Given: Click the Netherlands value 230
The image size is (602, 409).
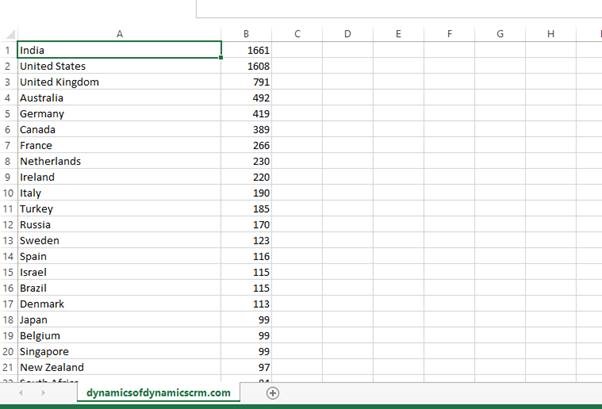Looking at the screenshot, I should click(x=246, y=161).
